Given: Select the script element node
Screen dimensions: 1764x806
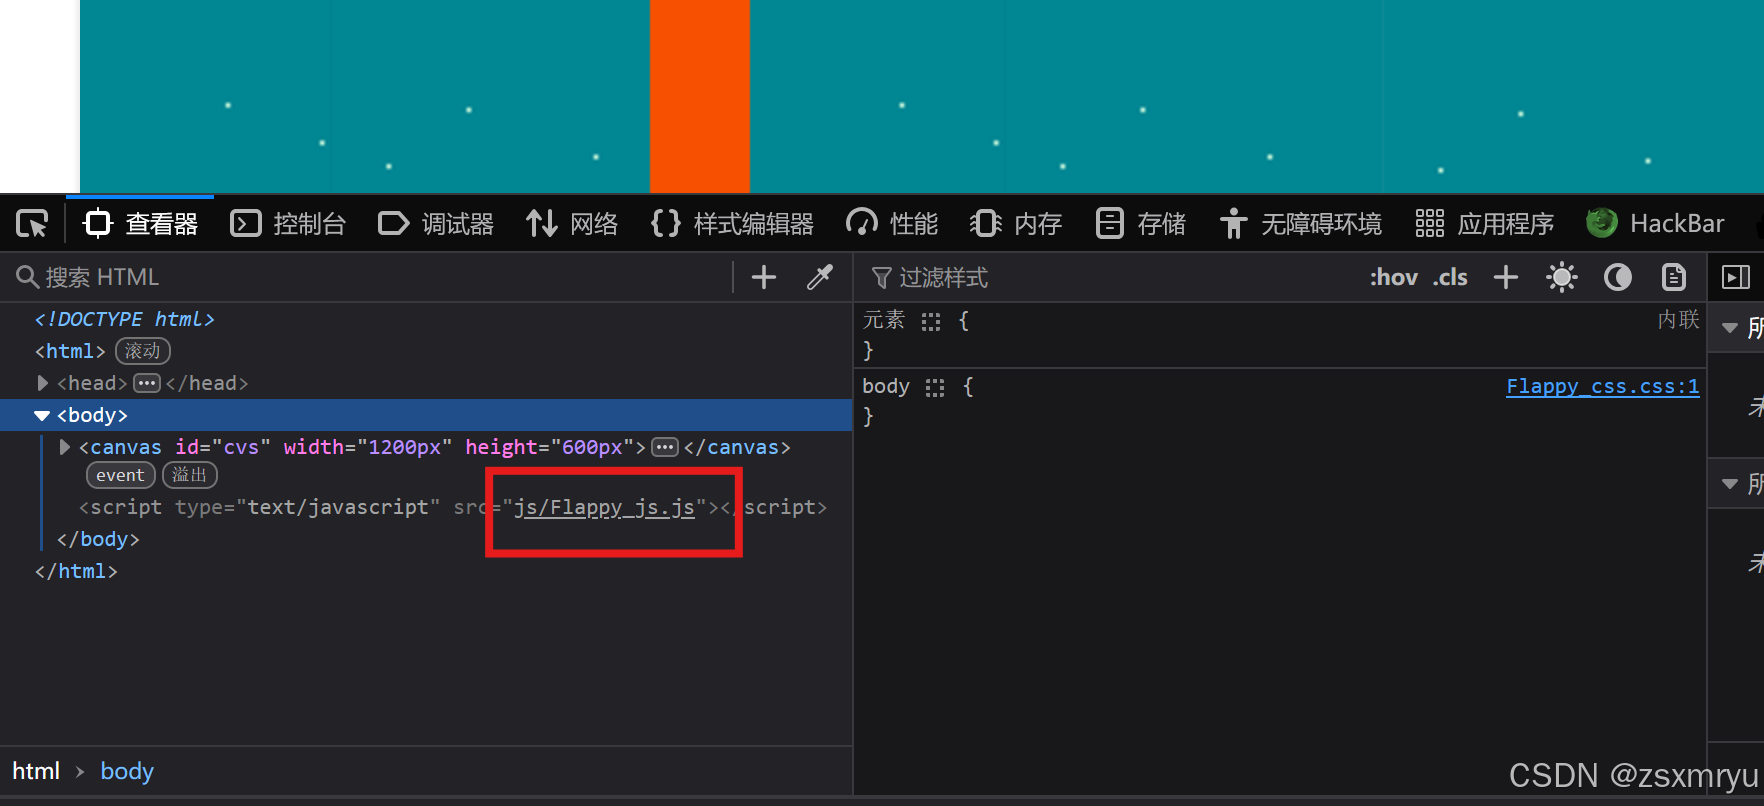Looking at the screenshot, I should point(453,507).
